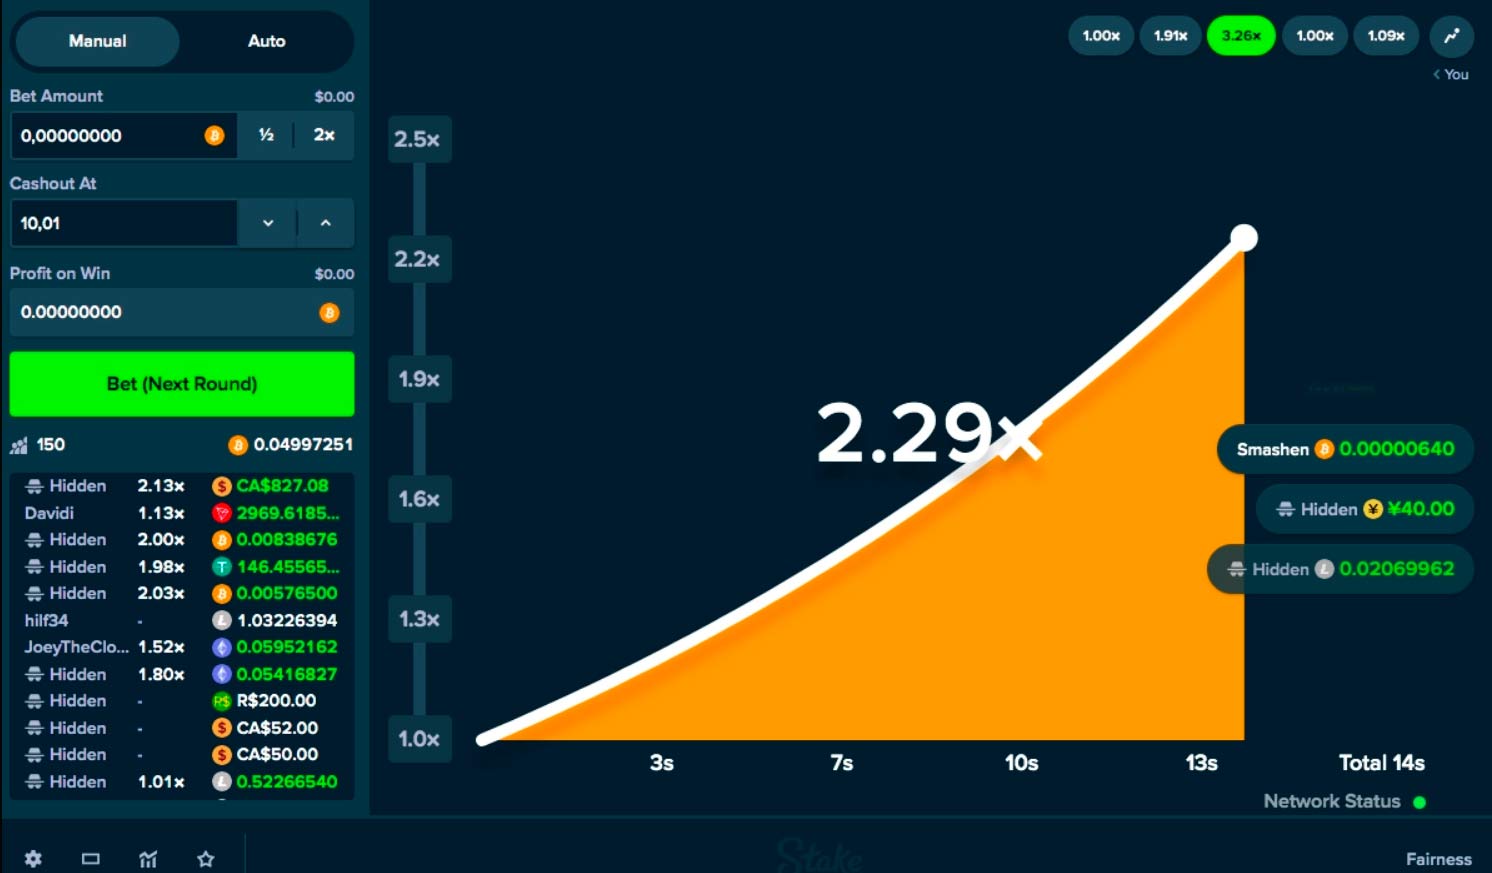Halve the bet with the ½ button
Screen dimensions: 1492x873
coord(266,135)
